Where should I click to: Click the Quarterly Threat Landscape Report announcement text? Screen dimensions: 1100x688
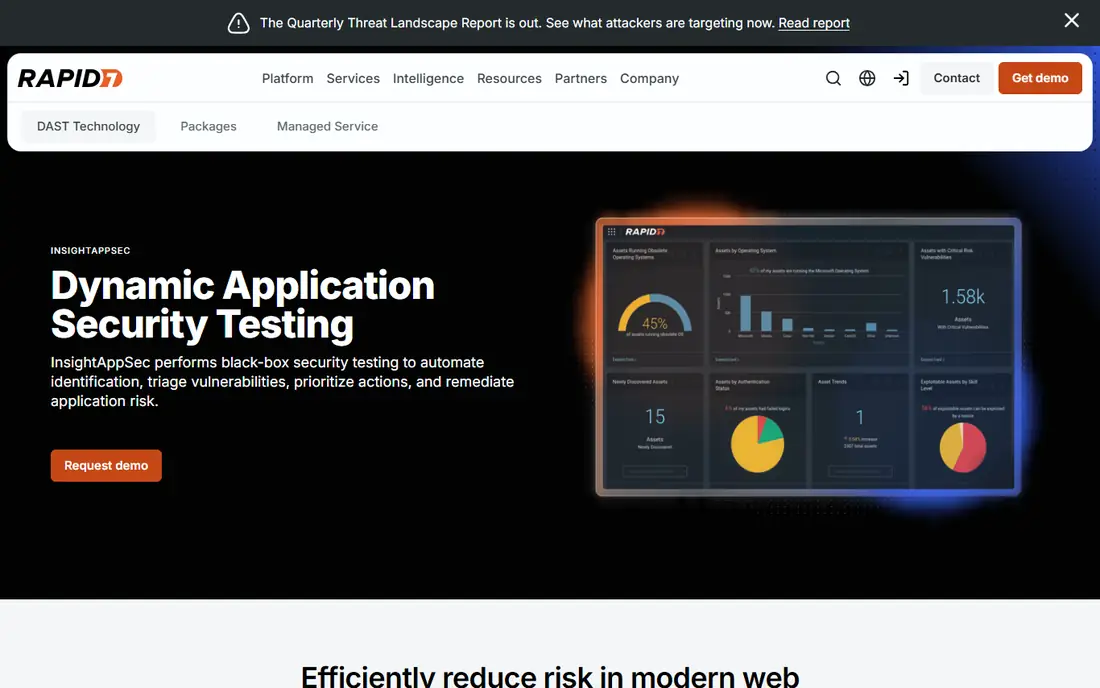point(517,23)
